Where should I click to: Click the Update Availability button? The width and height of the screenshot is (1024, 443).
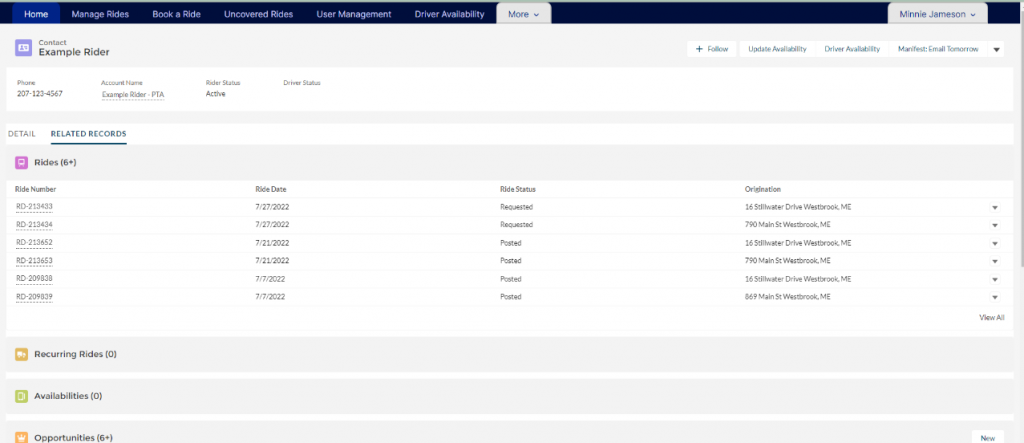pyautogui.click(x=777, y=49)
